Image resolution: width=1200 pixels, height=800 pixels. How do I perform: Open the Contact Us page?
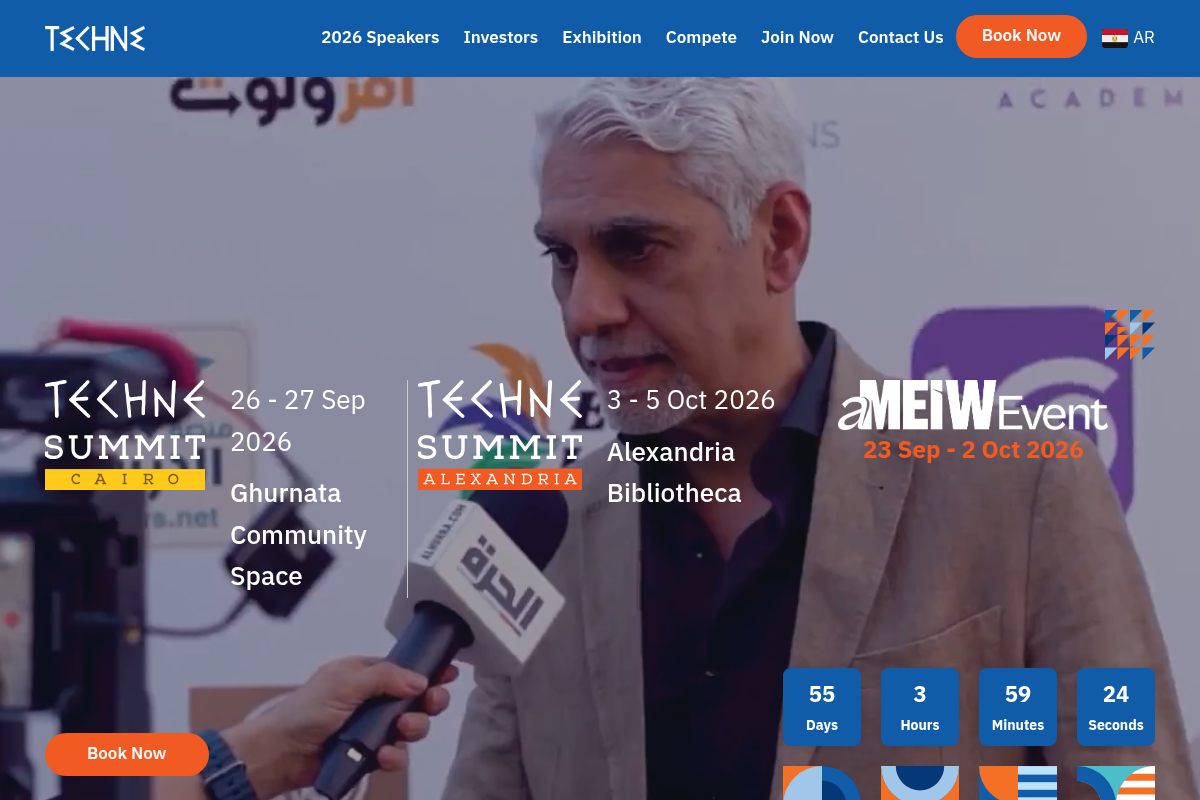[x=900, y=37]
